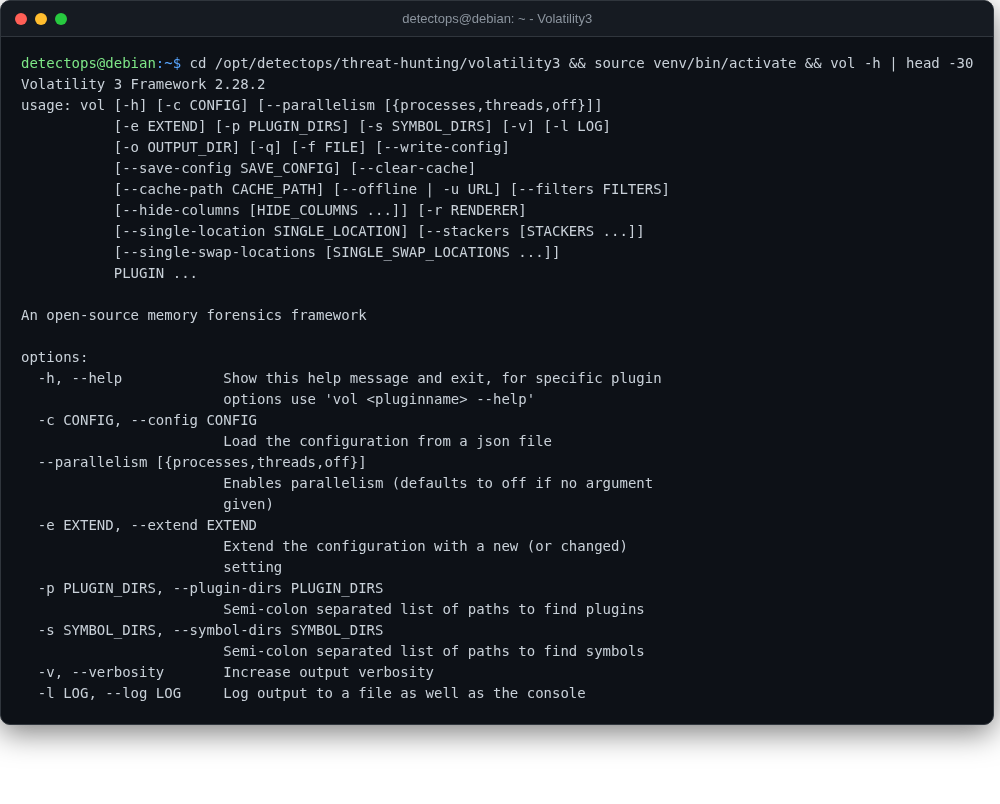Click the red close window button

[21, 19]
